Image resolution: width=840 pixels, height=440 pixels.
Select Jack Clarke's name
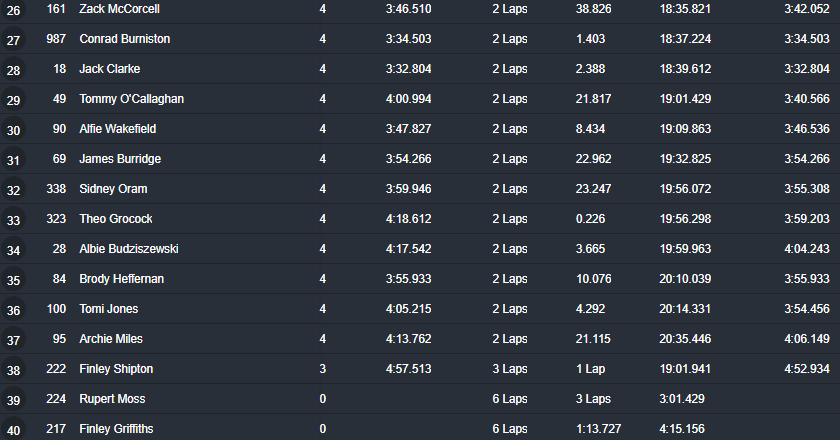tap(109, 69)
